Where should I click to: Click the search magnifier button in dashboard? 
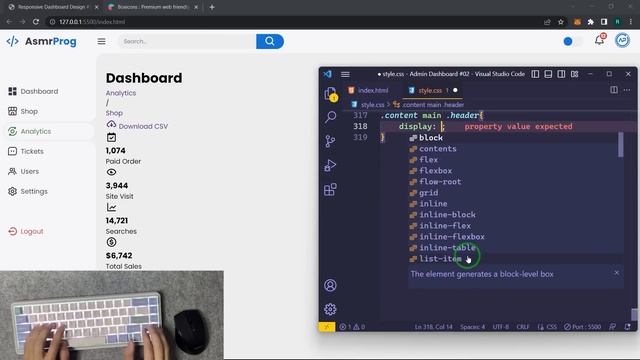point(270,41)
